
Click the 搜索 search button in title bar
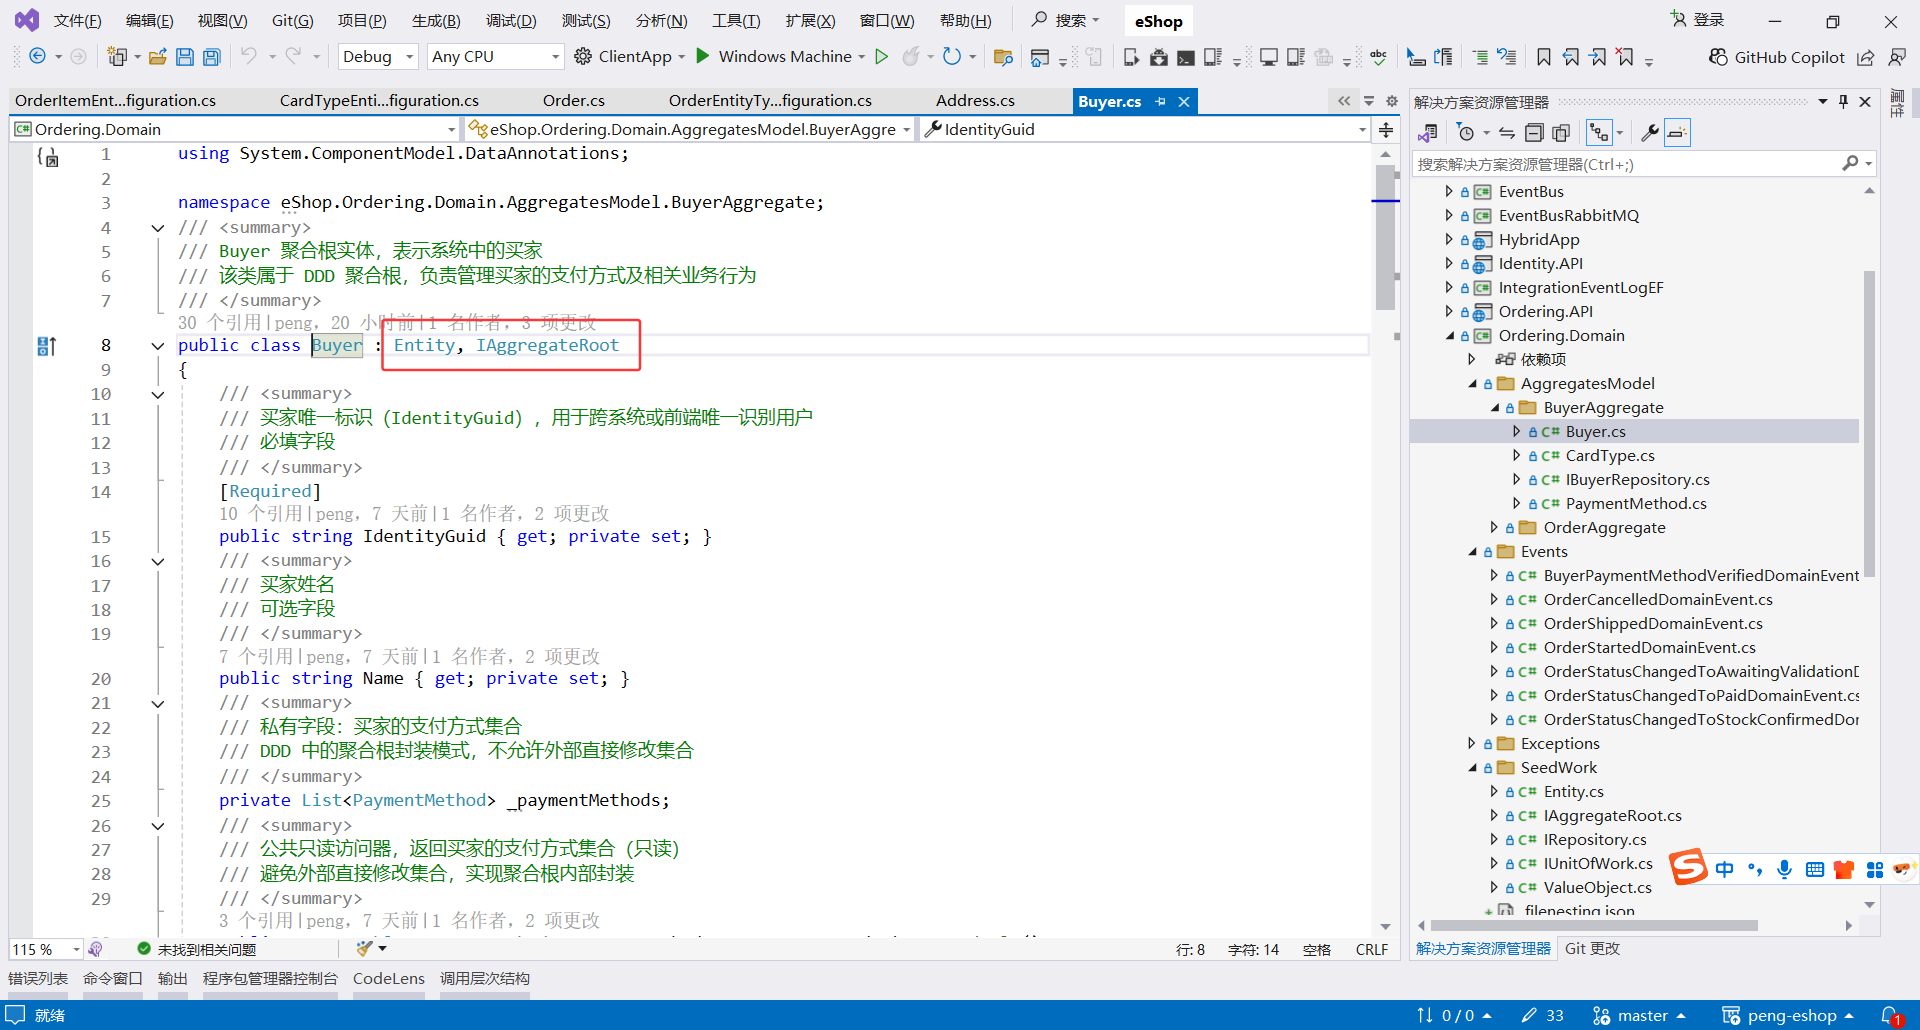[1065, 20]
